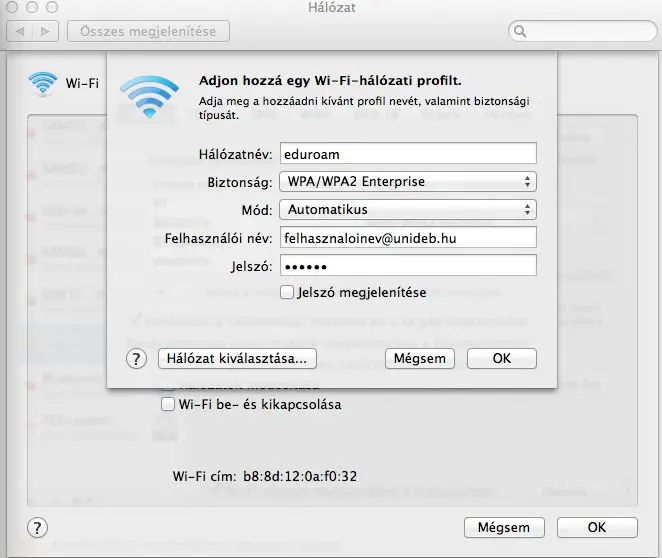Focus the Jelszó password field

[406, 266]
